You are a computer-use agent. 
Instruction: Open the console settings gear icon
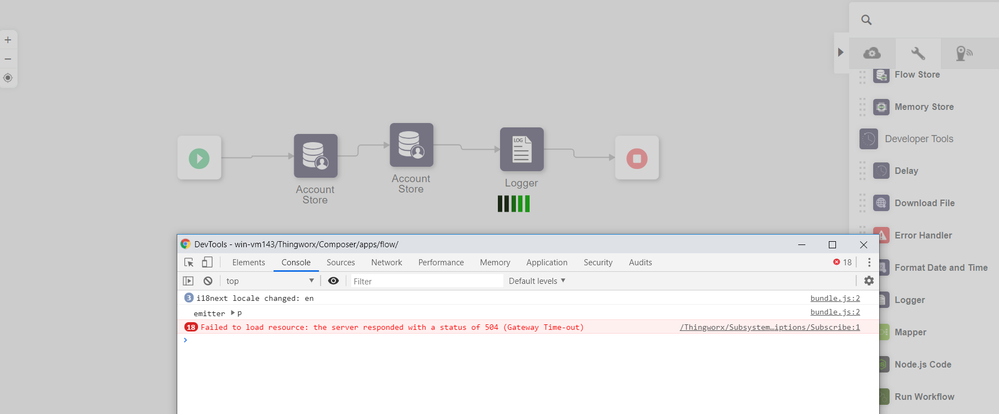click(869, 281)
